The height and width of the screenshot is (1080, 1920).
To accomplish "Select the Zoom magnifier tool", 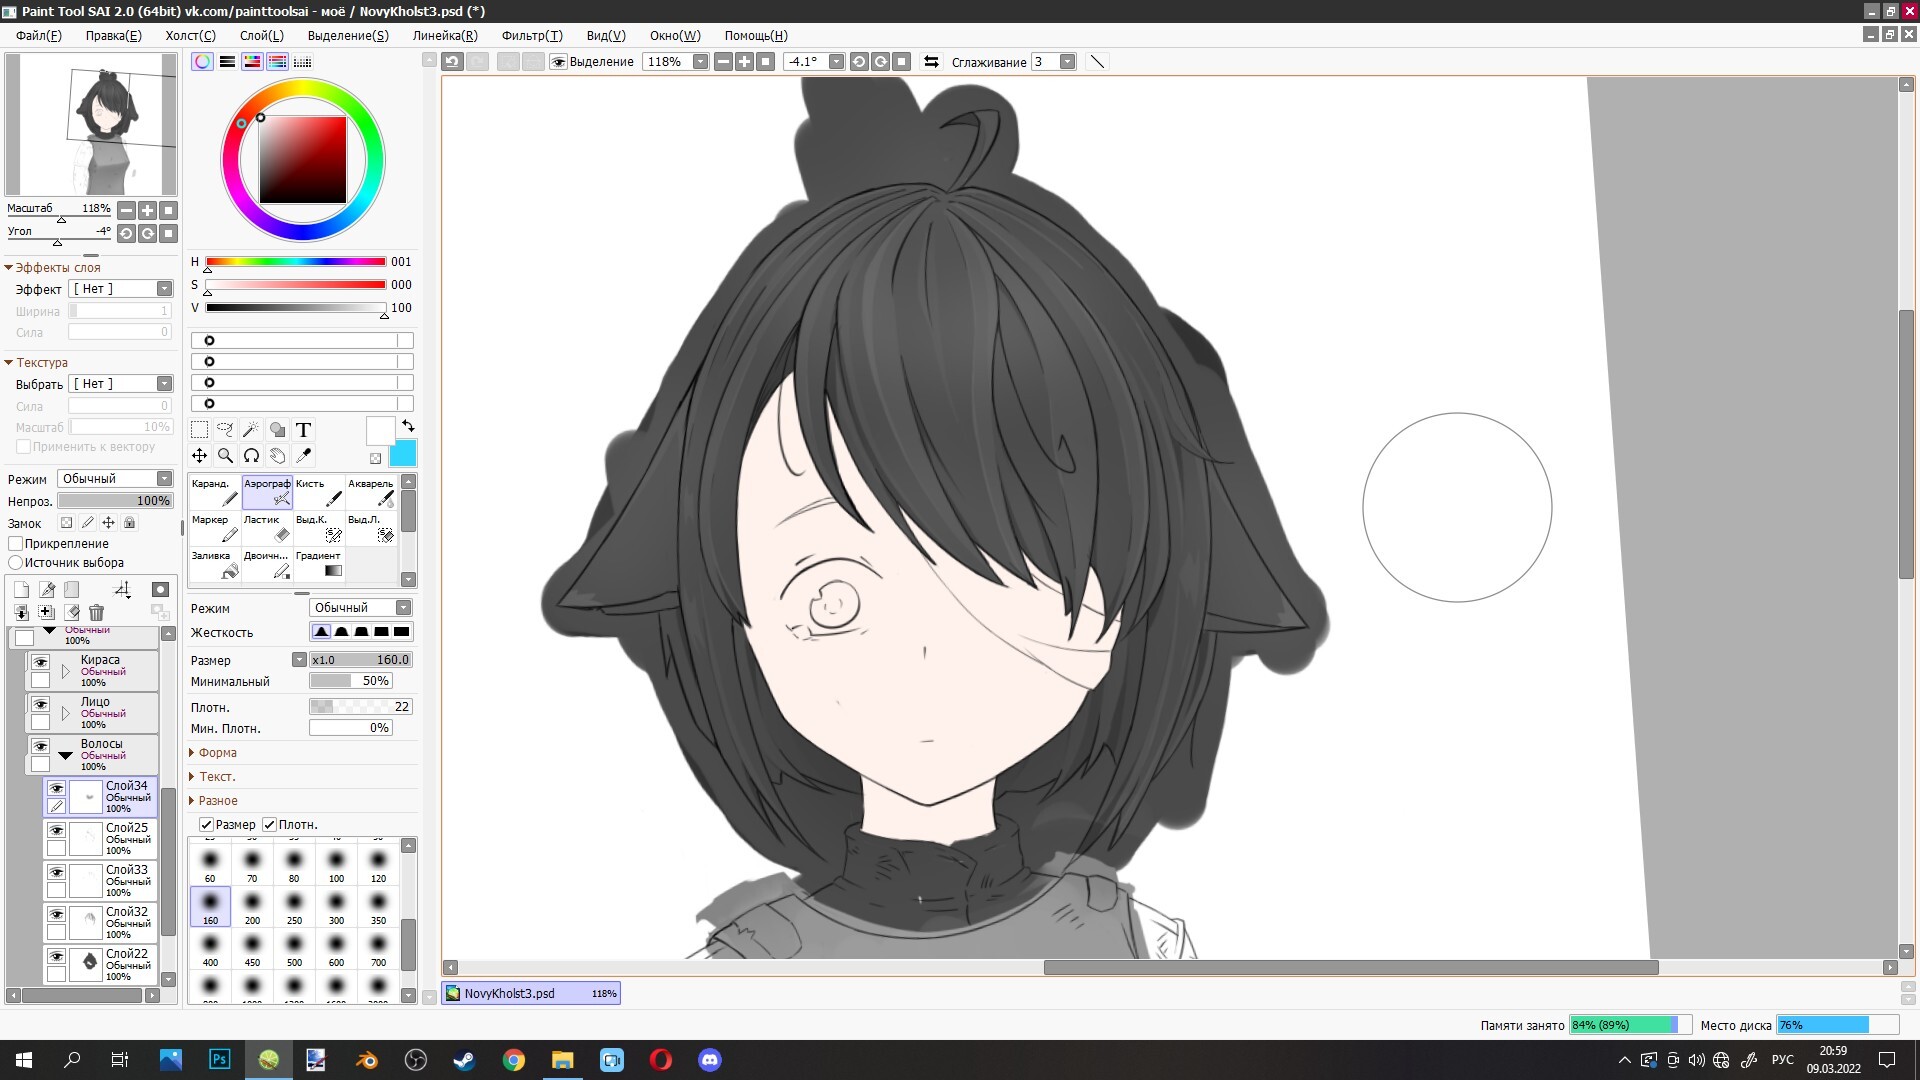I will 226,456.
